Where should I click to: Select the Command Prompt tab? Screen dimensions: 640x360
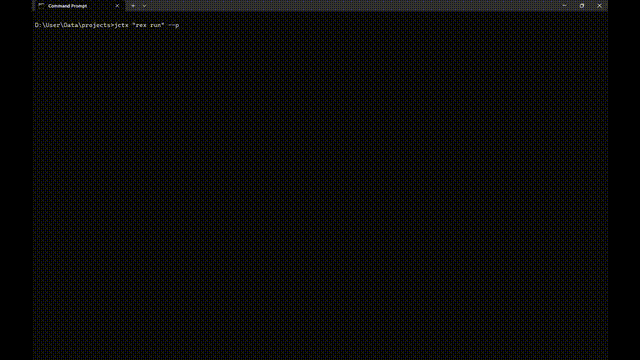(80, 6)
